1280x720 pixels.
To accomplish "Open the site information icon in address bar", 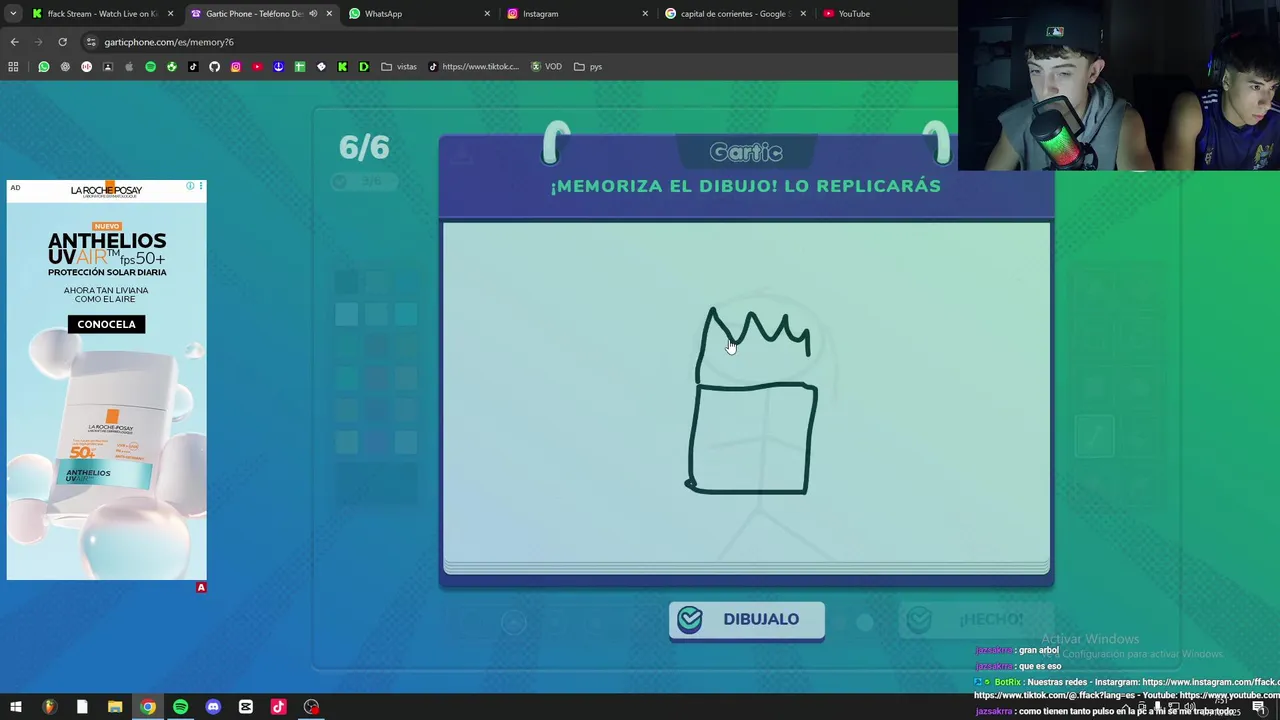I will pyautogui.click(x=91, y=42).
